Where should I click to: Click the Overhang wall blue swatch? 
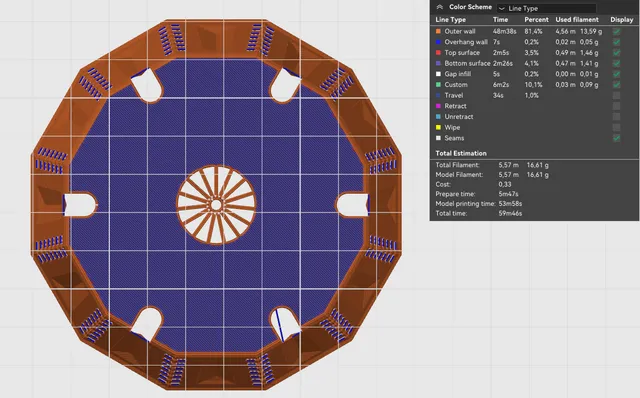438,42
